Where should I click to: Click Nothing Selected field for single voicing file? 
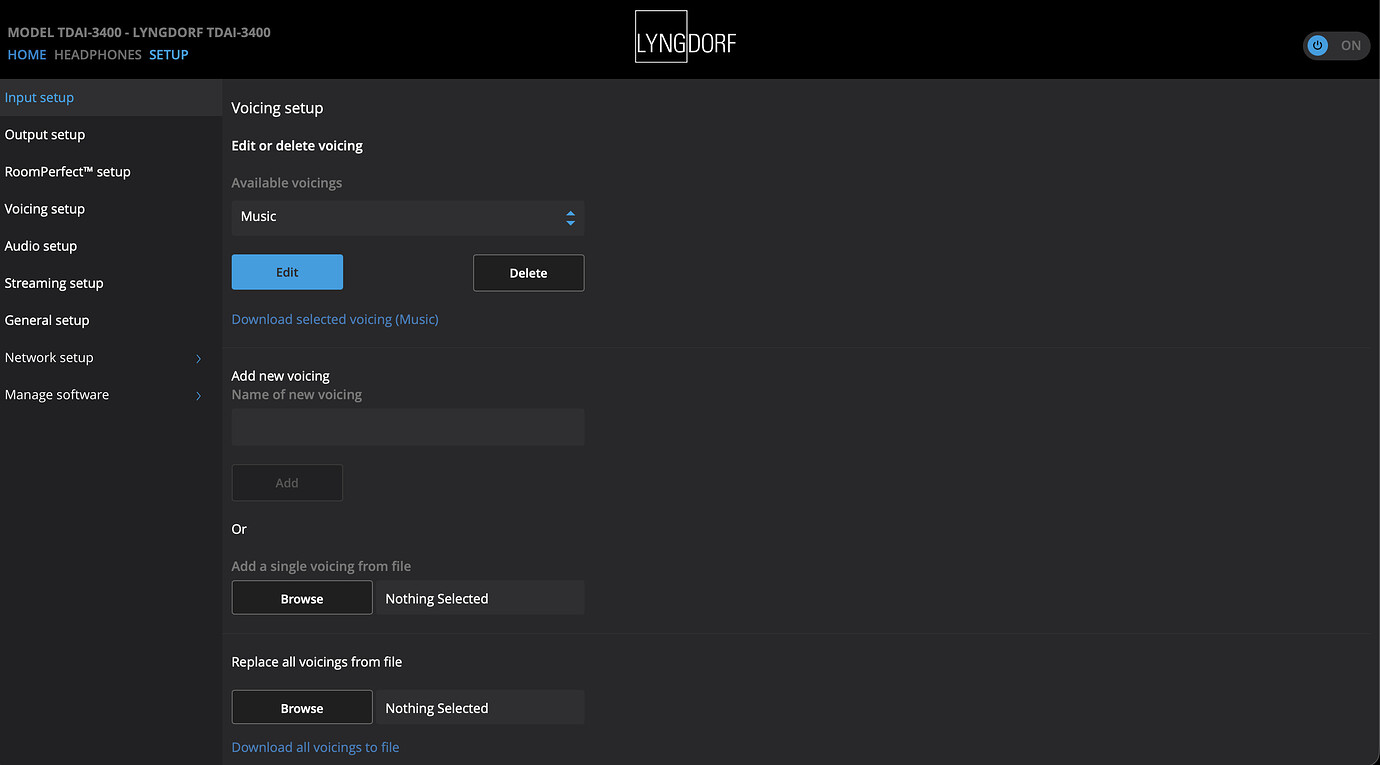pos(478,598)
